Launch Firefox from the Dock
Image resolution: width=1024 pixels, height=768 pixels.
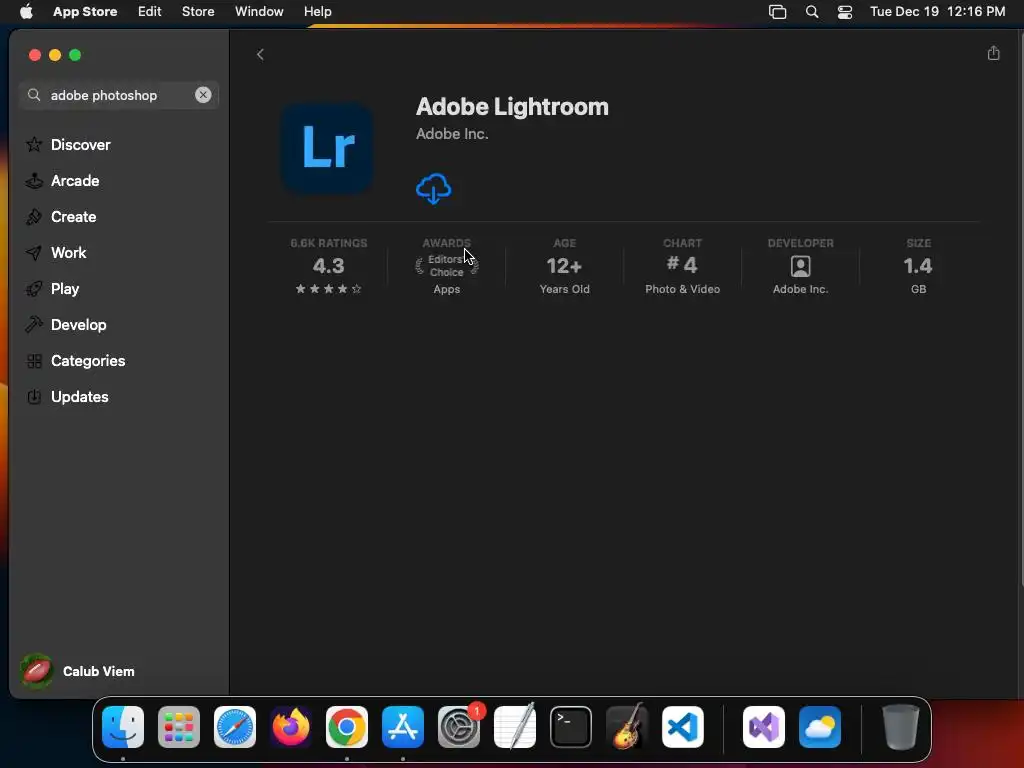click(x=291, y=726)
